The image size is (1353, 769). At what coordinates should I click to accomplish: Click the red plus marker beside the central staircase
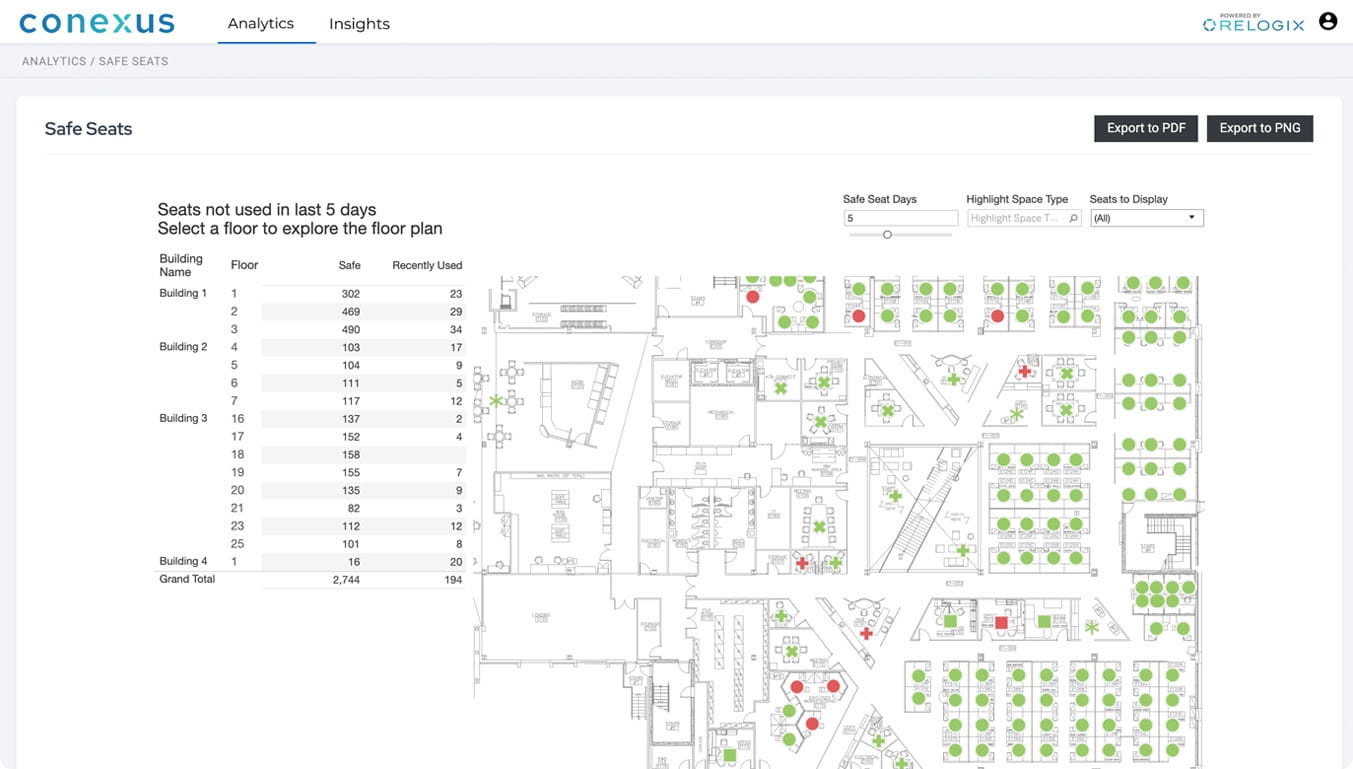(866, 633)
